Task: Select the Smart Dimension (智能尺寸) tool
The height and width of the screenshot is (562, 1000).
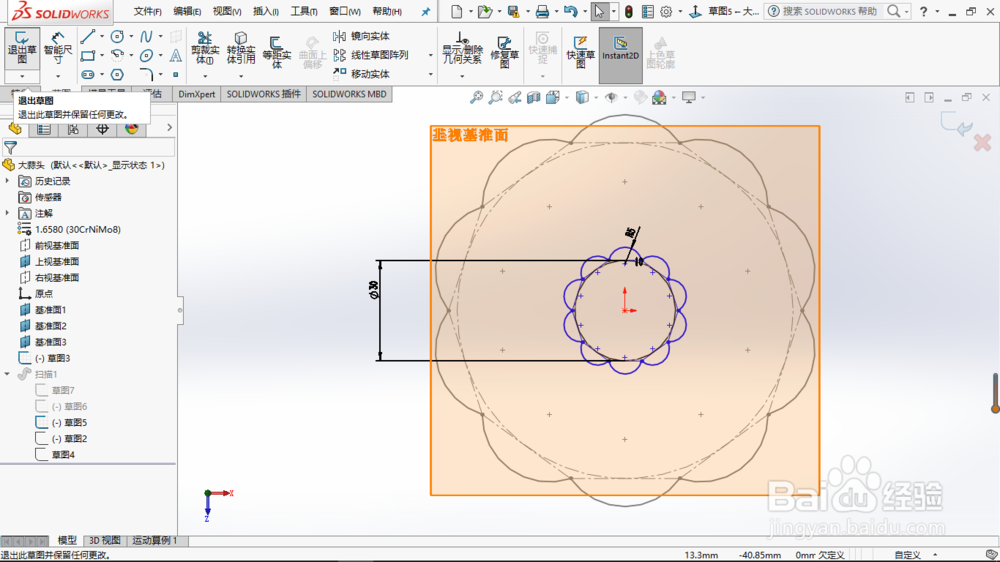Action: 58,48
